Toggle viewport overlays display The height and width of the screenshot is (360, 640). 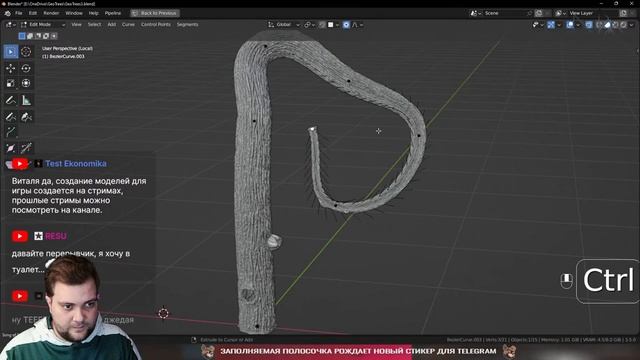coord(570,25)
